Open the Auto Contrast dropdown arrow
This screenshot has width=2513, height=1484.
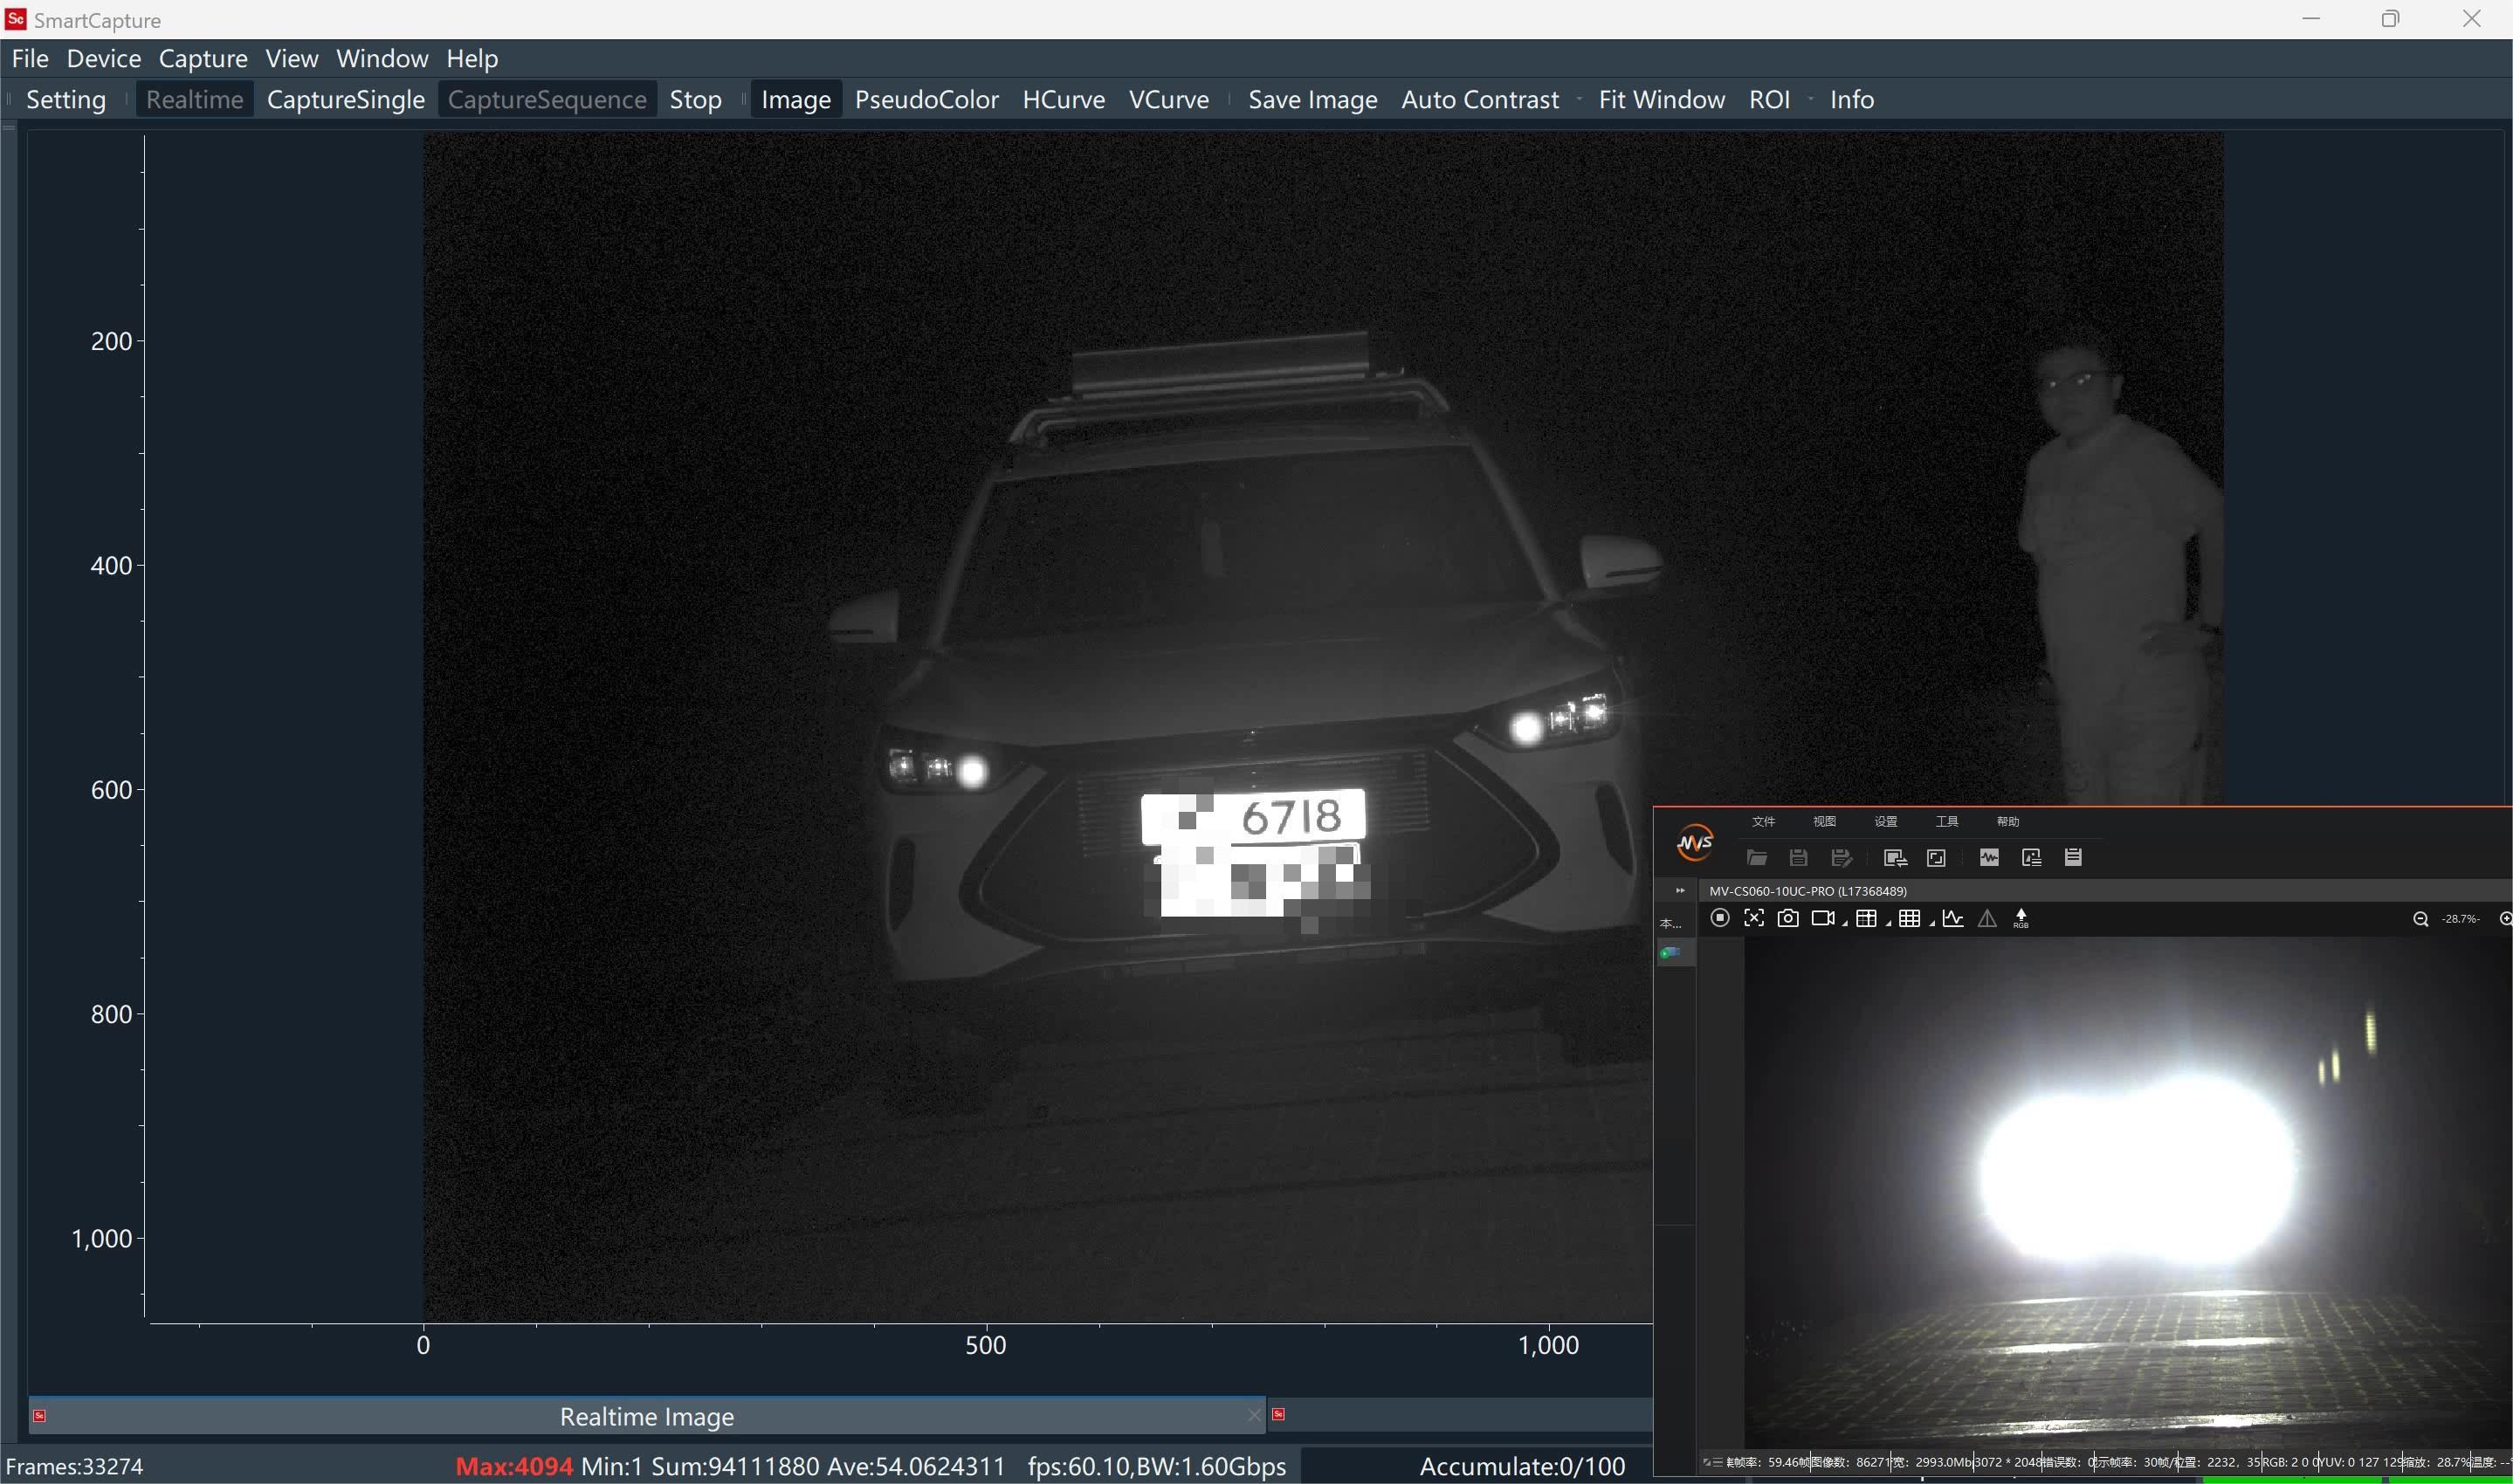(x=1579, y=99)
